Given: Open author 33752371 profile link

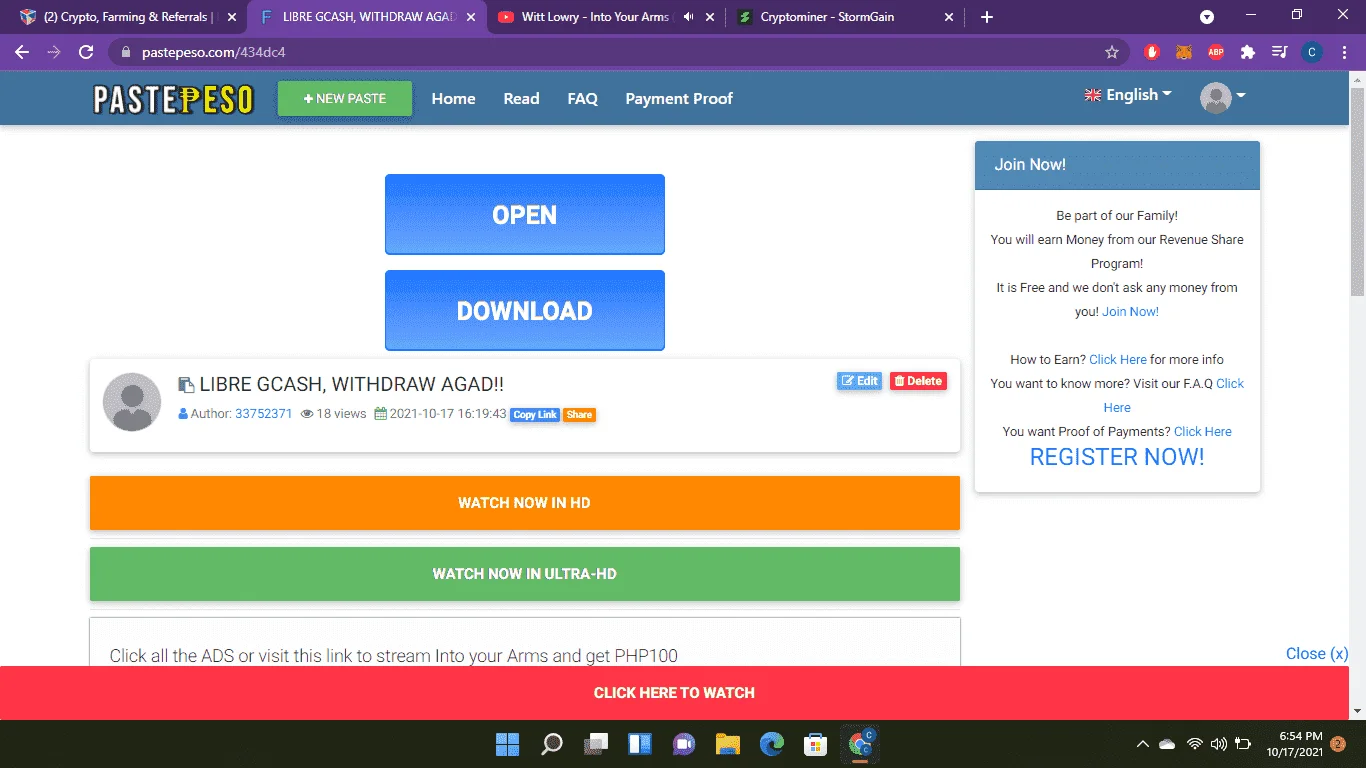Looking at the screenshot, I should click(263, 413).
